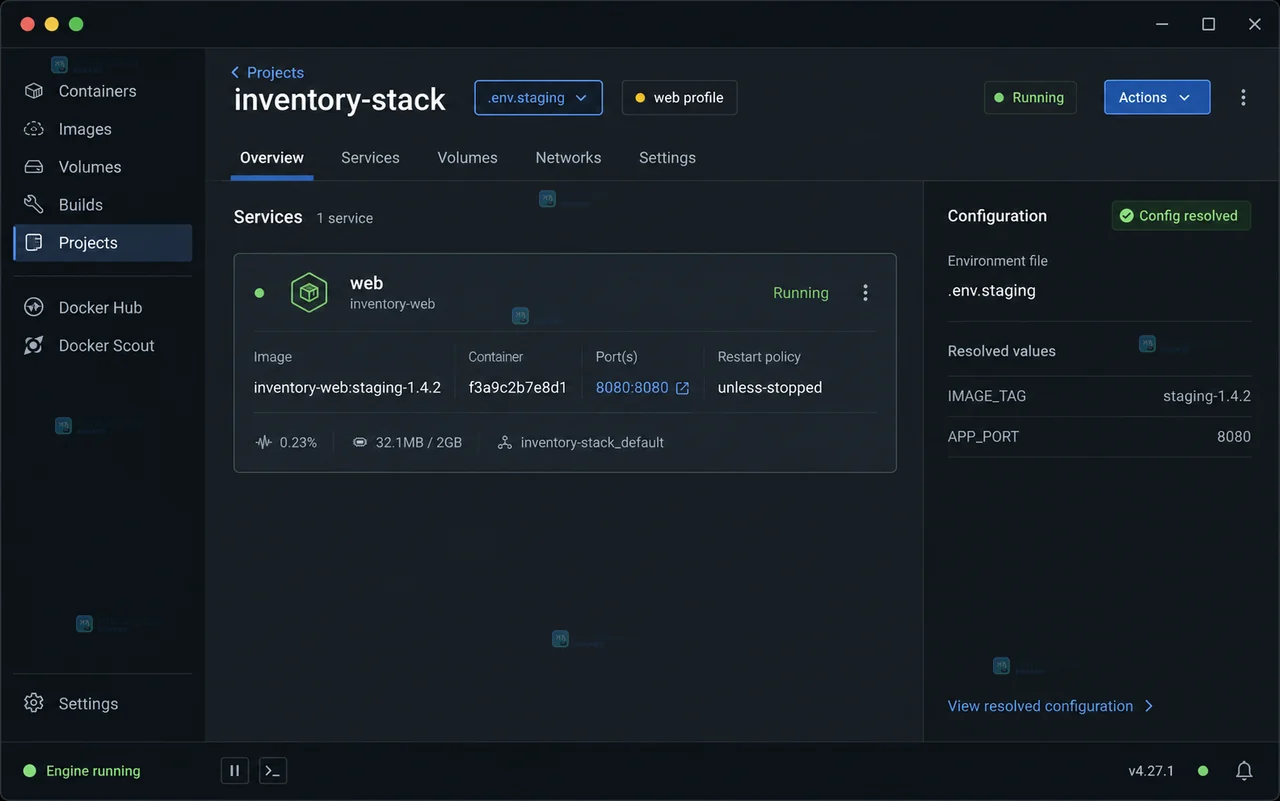This screenshot has height=801, width=1280.
Task: Open the notifications bell
Action: 1244,771
